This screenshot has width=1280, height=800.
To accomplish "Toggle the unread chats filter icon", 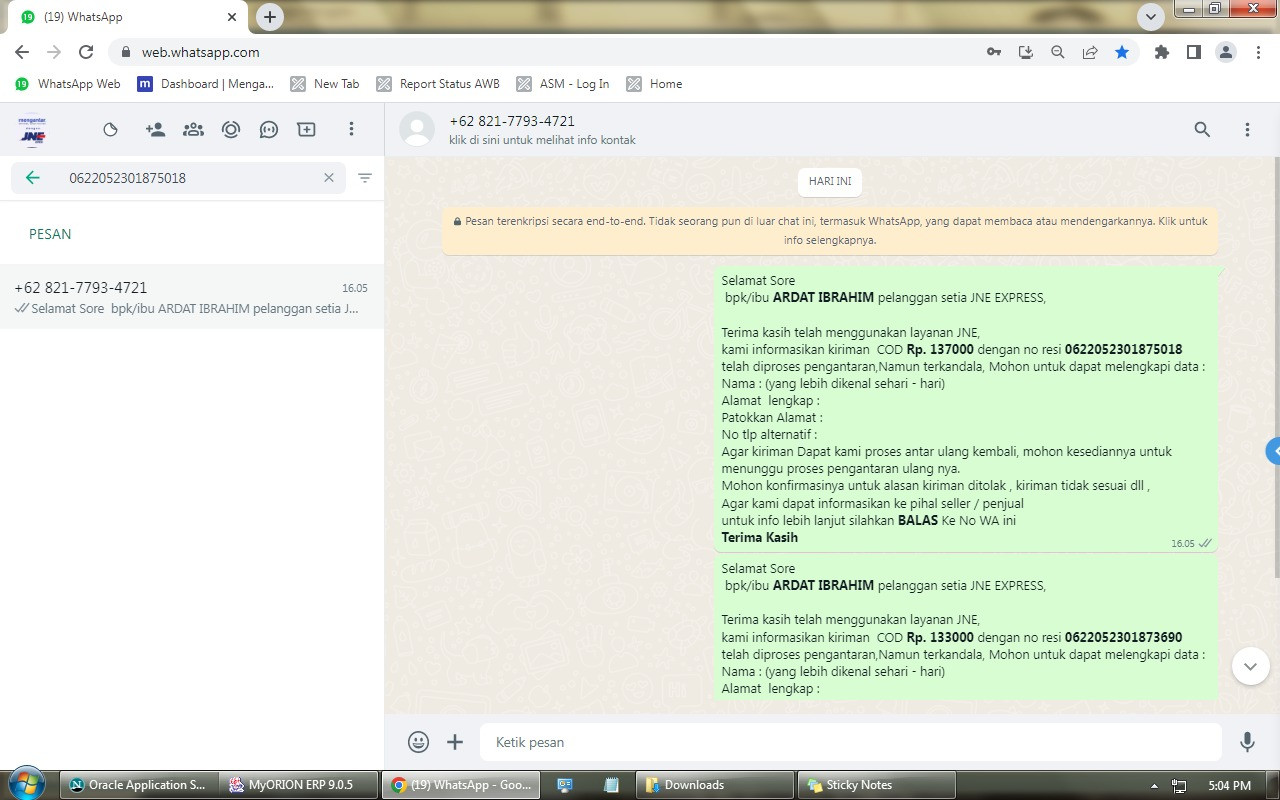I will click(x=365, y=178).
